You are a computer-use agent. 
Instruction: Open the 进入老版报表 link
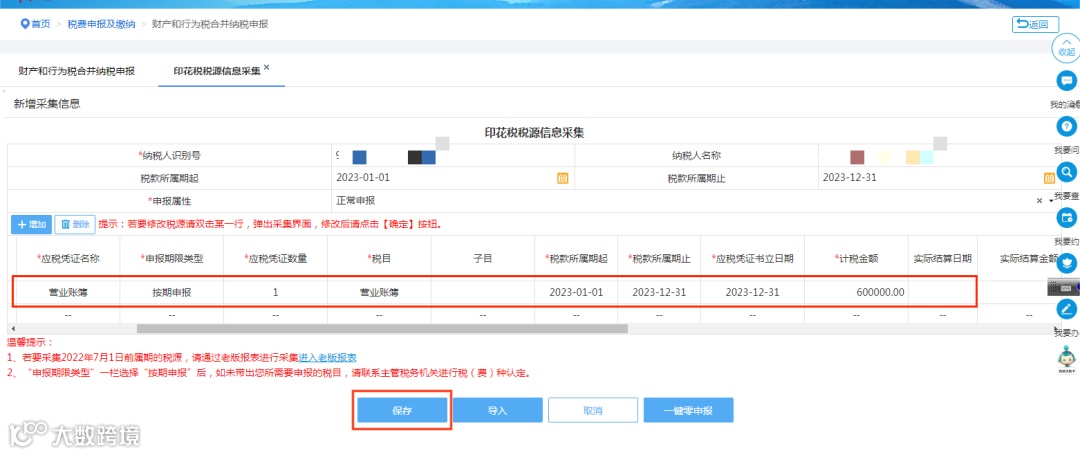(x=327, y=358)
